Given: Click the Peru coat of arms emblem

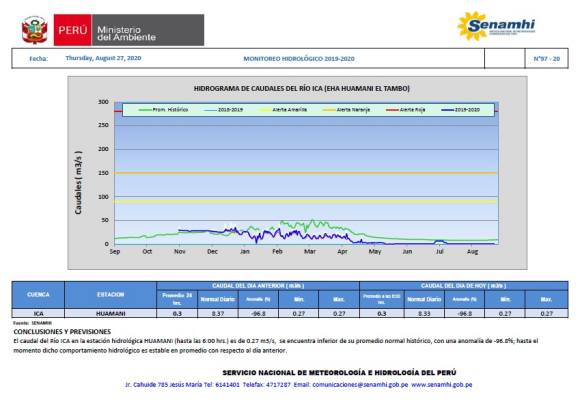Looking at the screenshot, I should (34, 30).
